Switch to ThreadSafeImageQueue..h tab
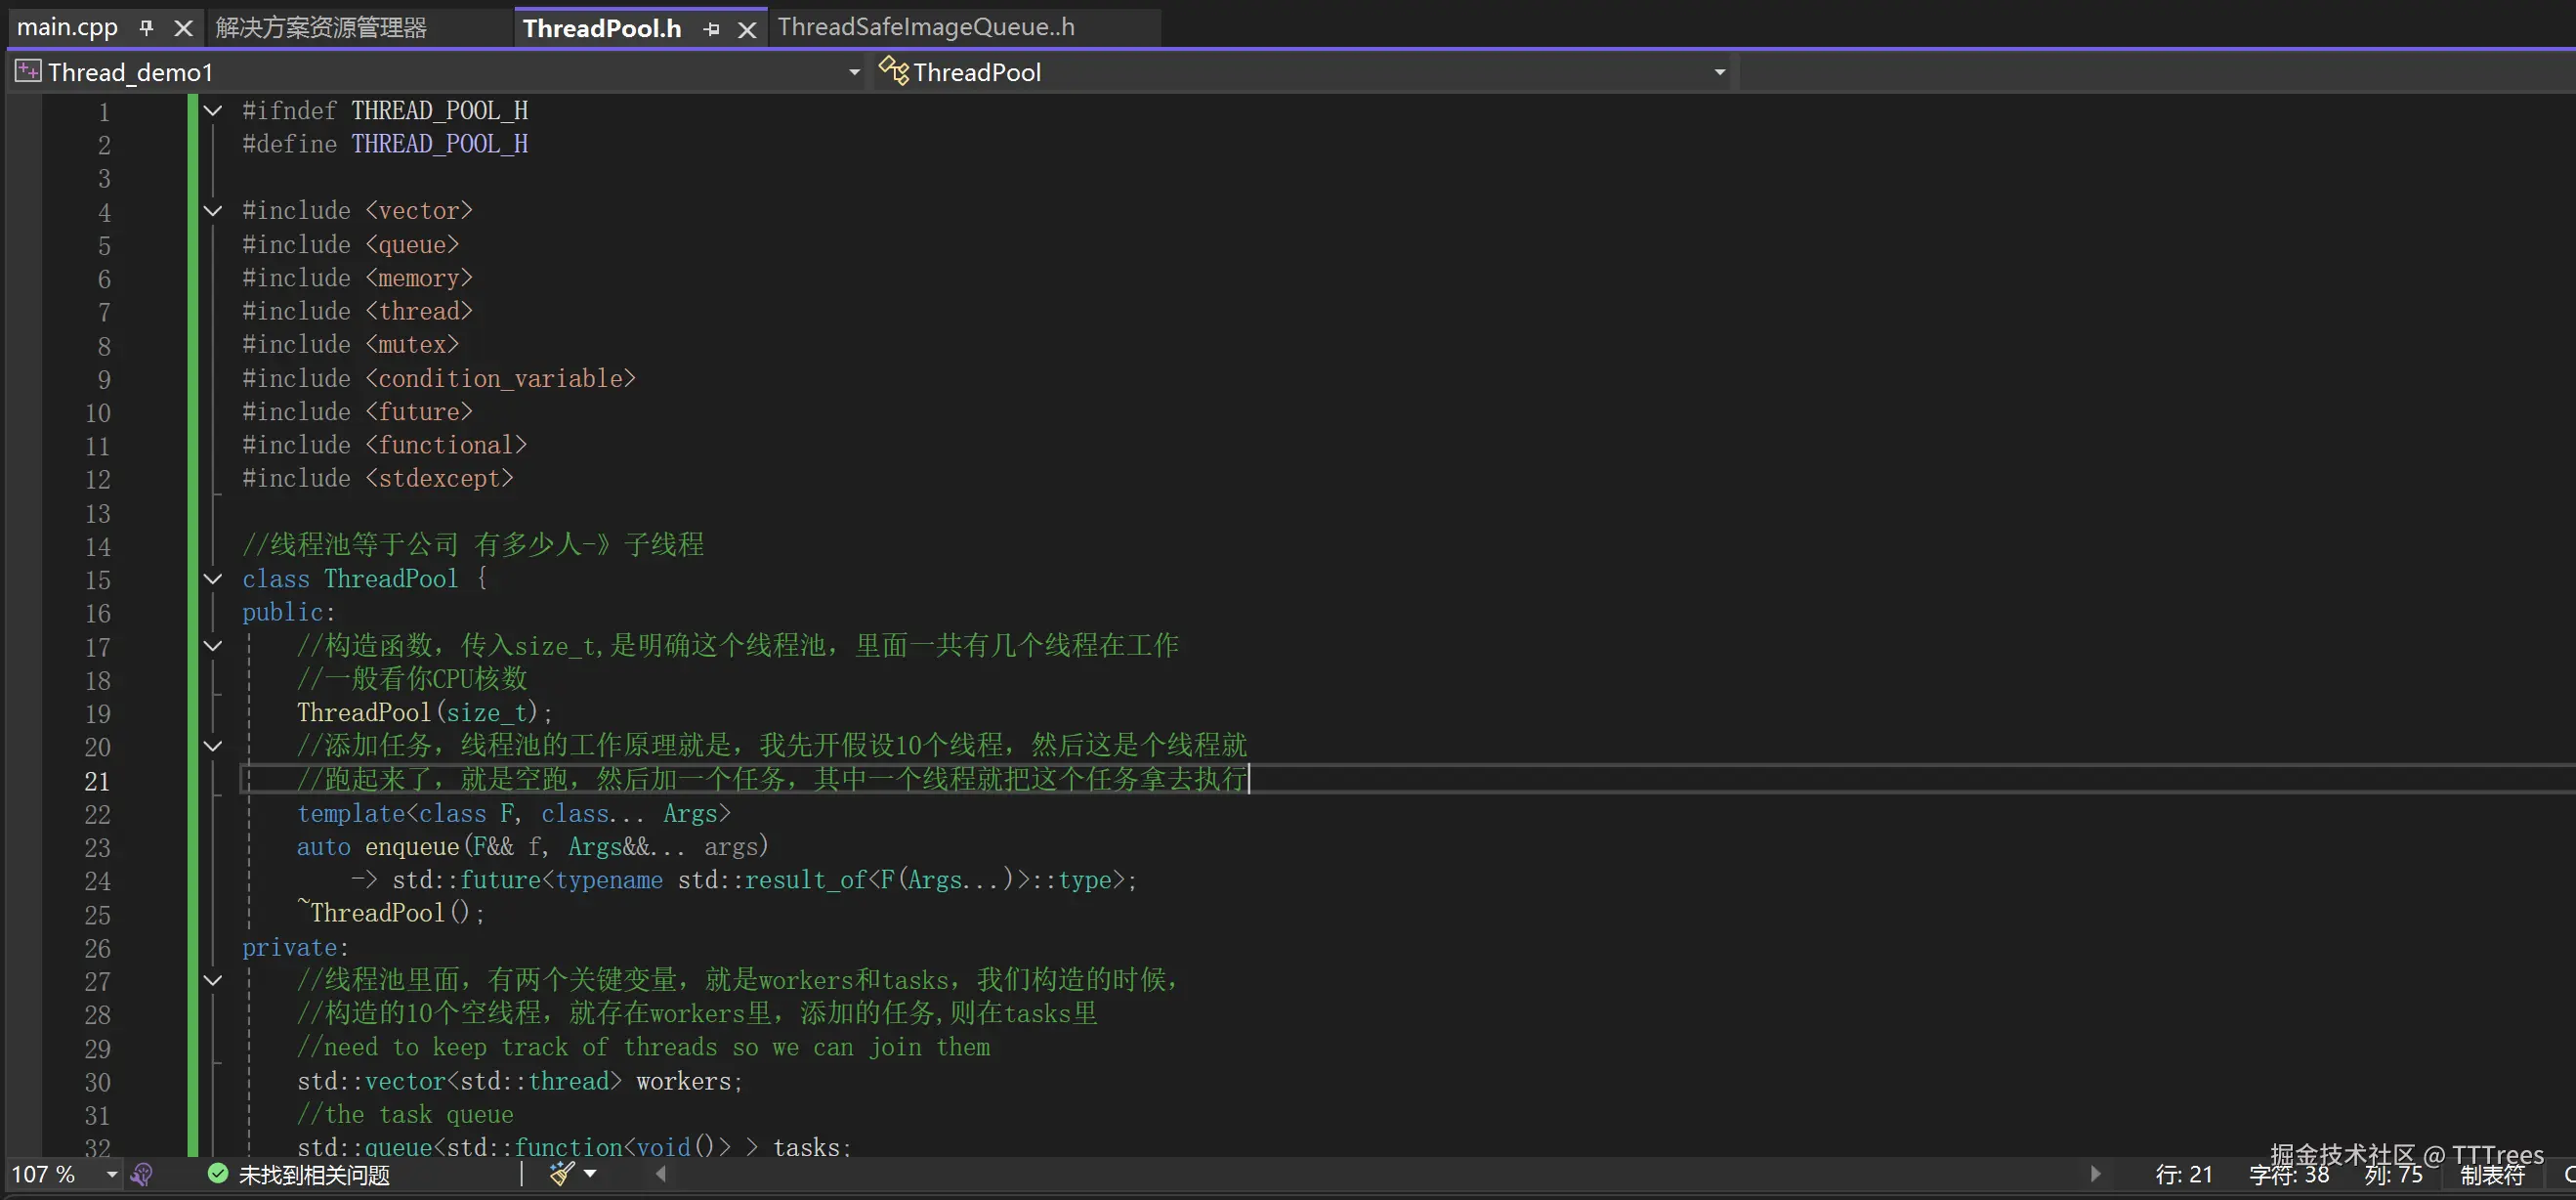The height and width of the screenshot is (1200, 2576). pos(925,27)
